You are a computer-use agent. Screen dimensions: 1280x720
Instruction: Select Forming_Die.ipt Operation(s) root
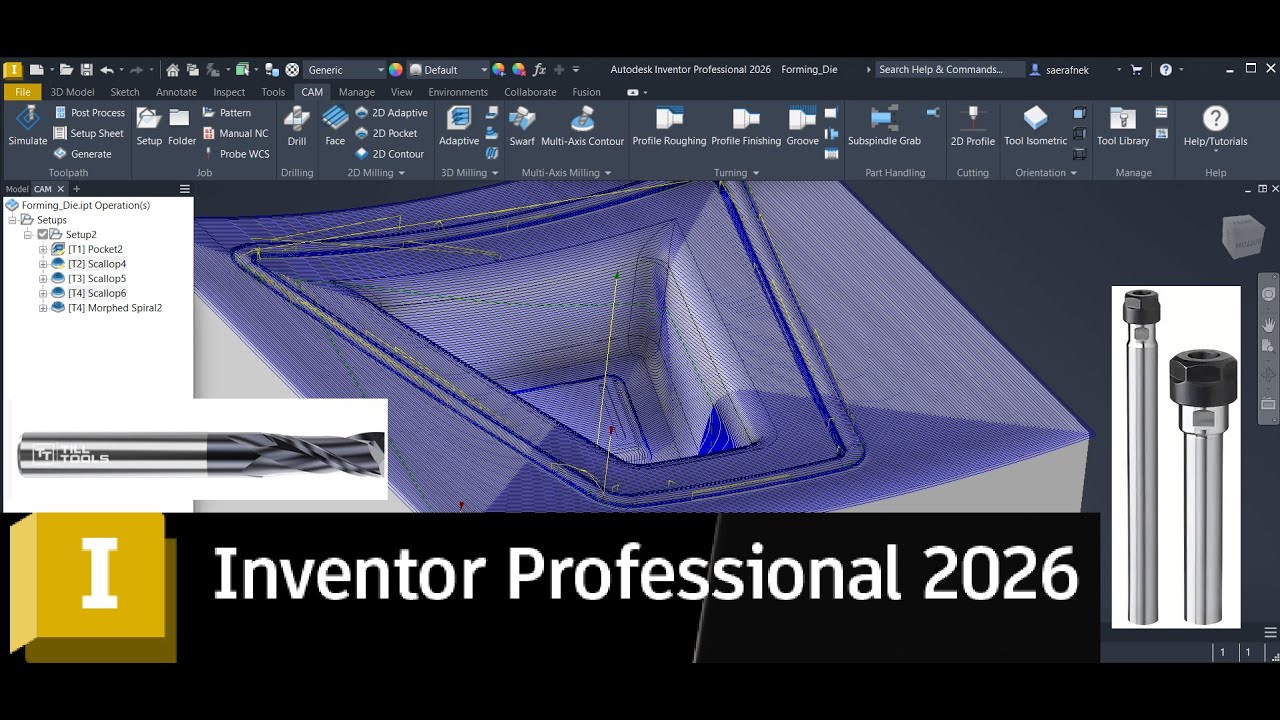pos(86,205)
